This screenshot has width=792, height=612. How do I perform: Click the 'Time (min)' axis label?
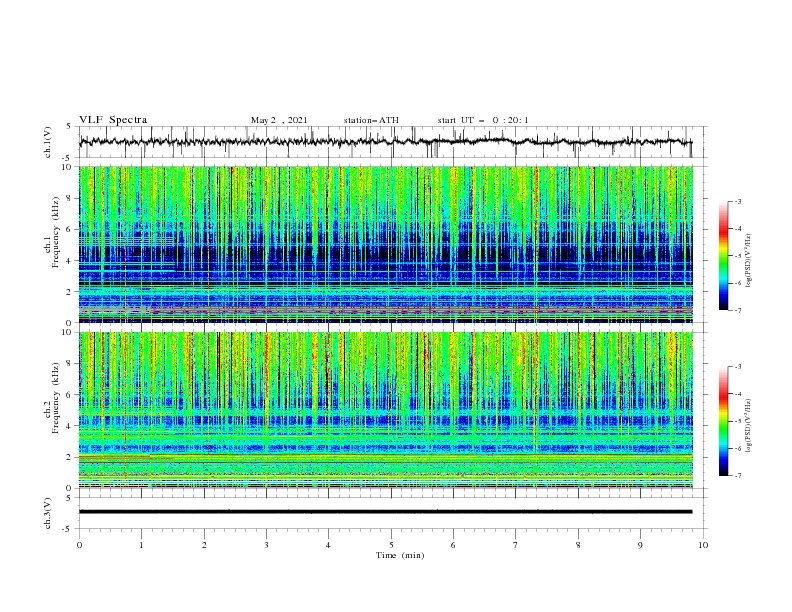click(400, 555)
